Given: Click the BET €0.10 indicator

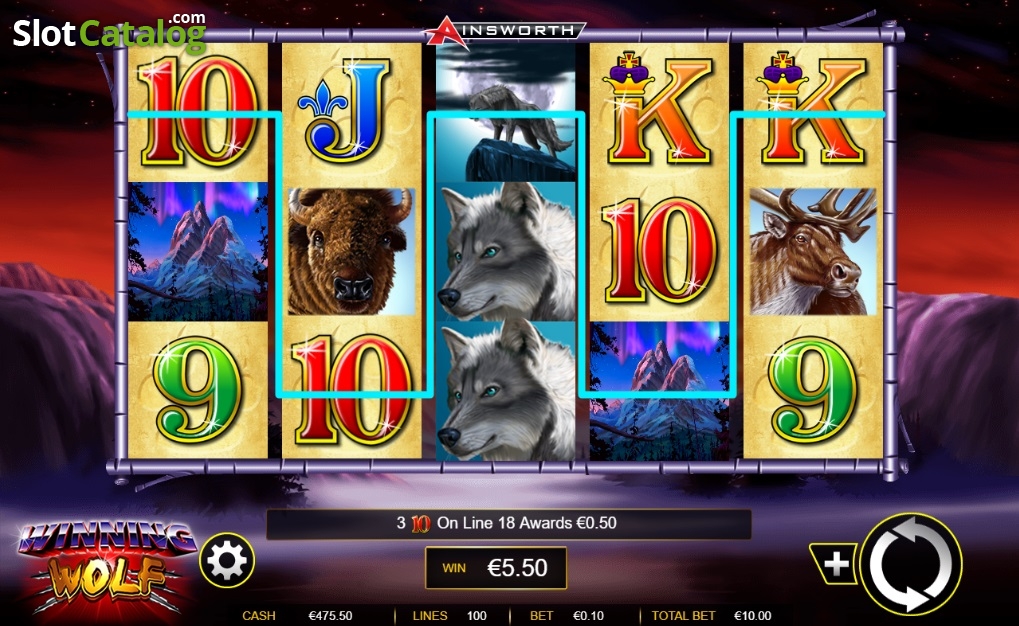Looking at the screenshot, I should (567, 616).
